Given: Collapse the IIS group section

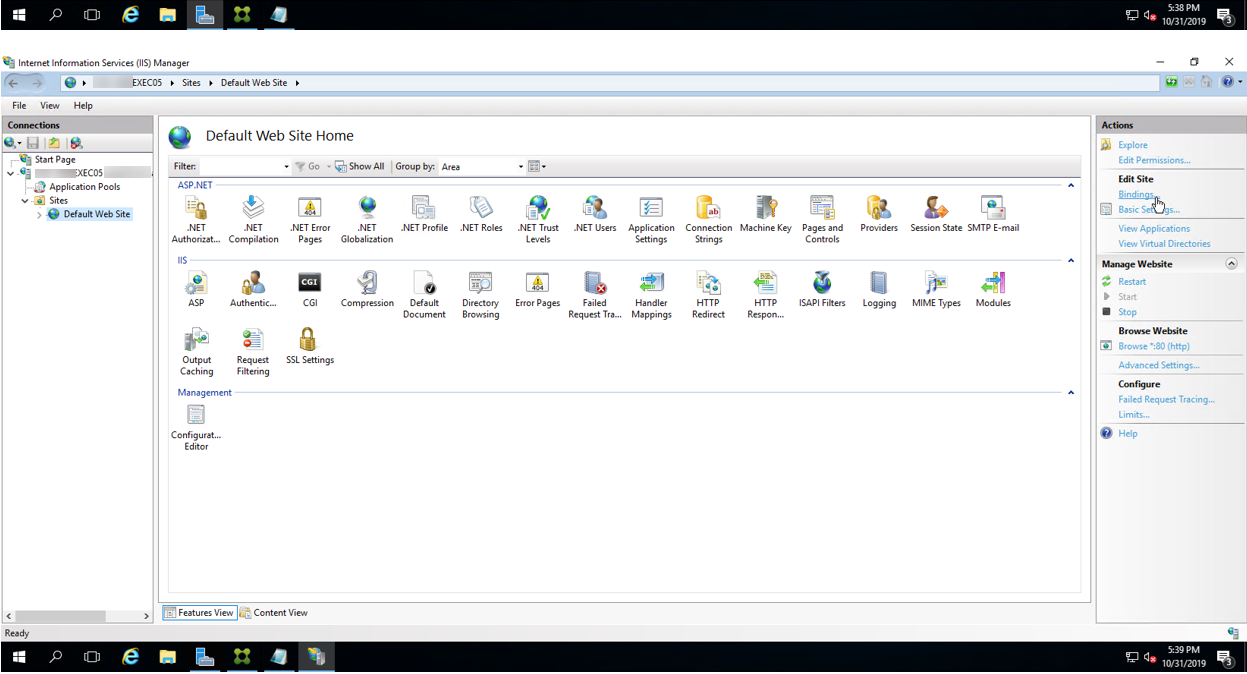Looking at the screenshot, I should 1071,260.
